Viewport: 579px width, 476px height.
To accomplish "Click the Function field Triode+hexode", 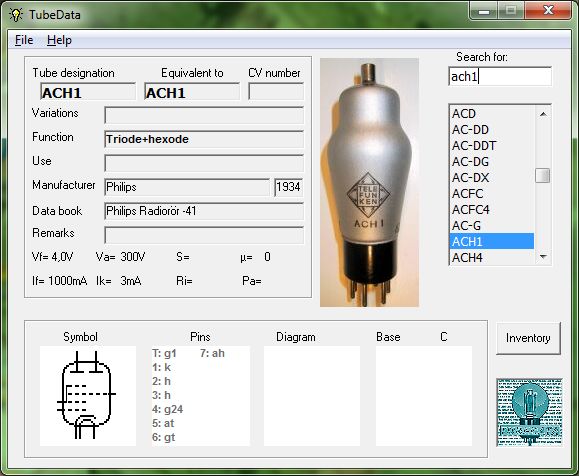I will (x=204, y=139).
